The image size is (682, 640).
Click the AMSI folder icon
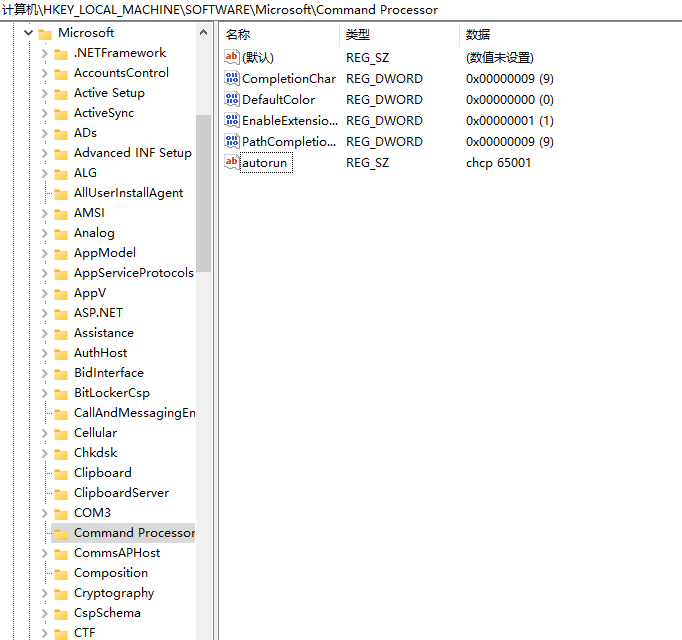(x=61, y=214)
